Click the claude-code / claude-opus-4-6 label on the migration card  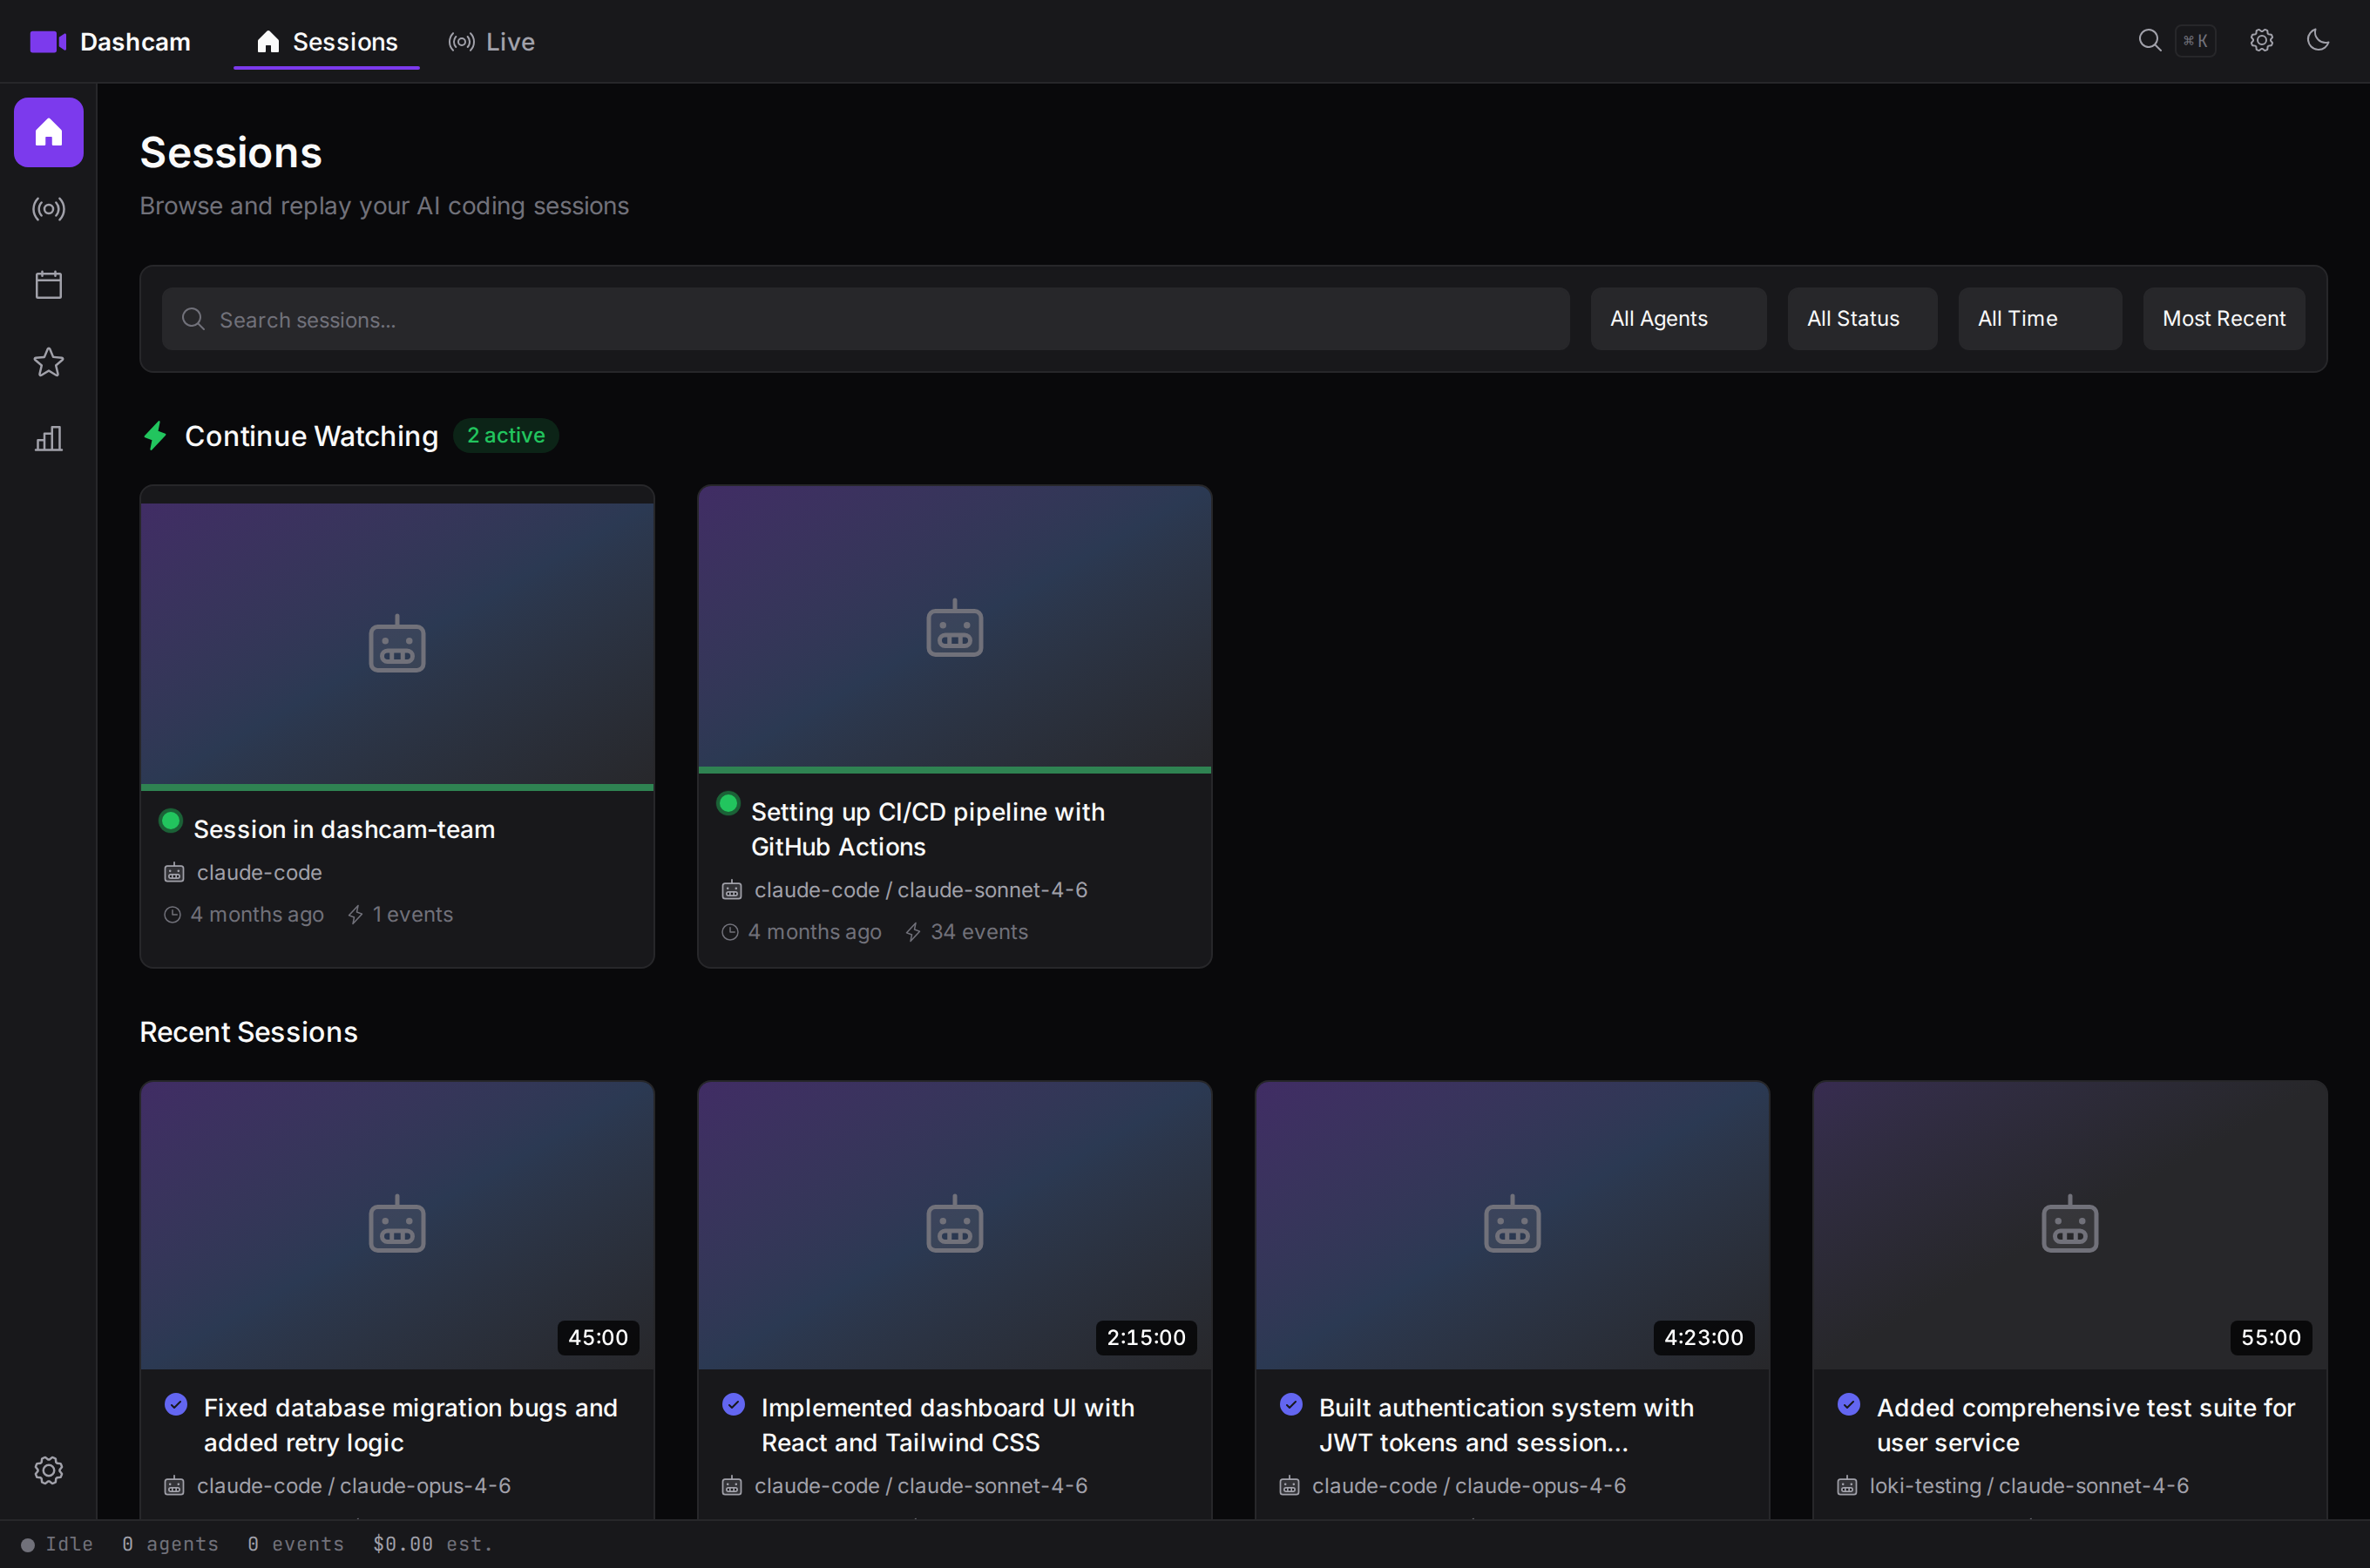tap(353, 1486)
